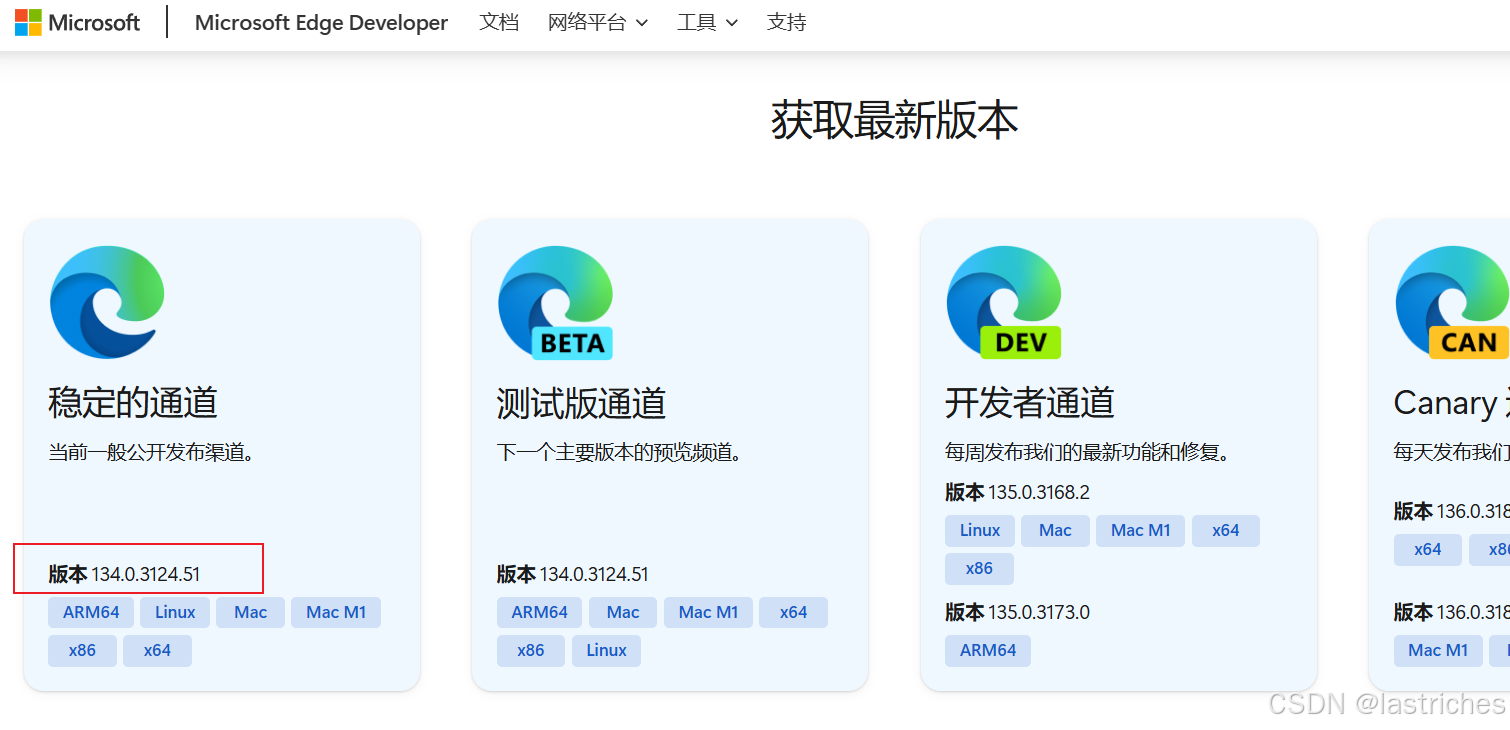1510x730 pixels.
Task: Download Mac driver in 稳定的通道 card
Action: [x=251, y=612]
